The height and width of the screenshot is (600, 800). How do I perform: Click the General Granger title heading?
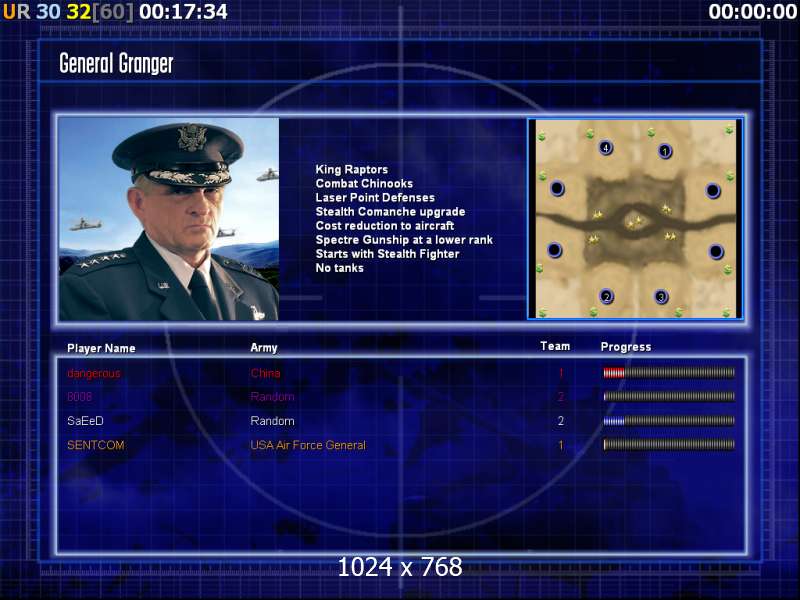pyautogui.click(x=116, y=64)
